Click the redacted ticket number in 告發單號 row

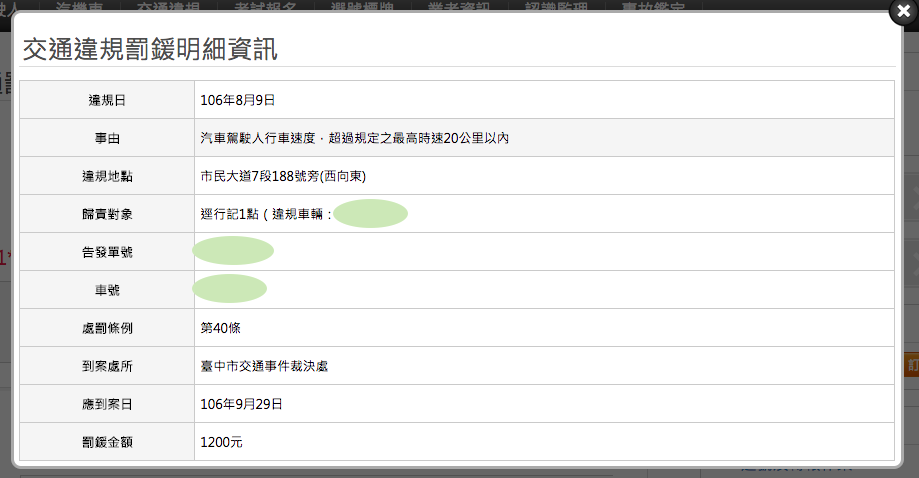pos(233,251)
